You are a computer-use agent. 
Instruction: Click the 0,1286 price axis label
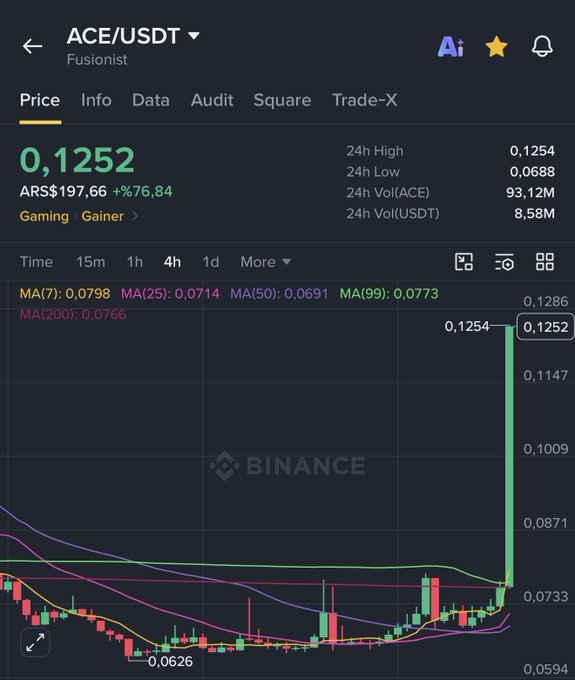546,301
